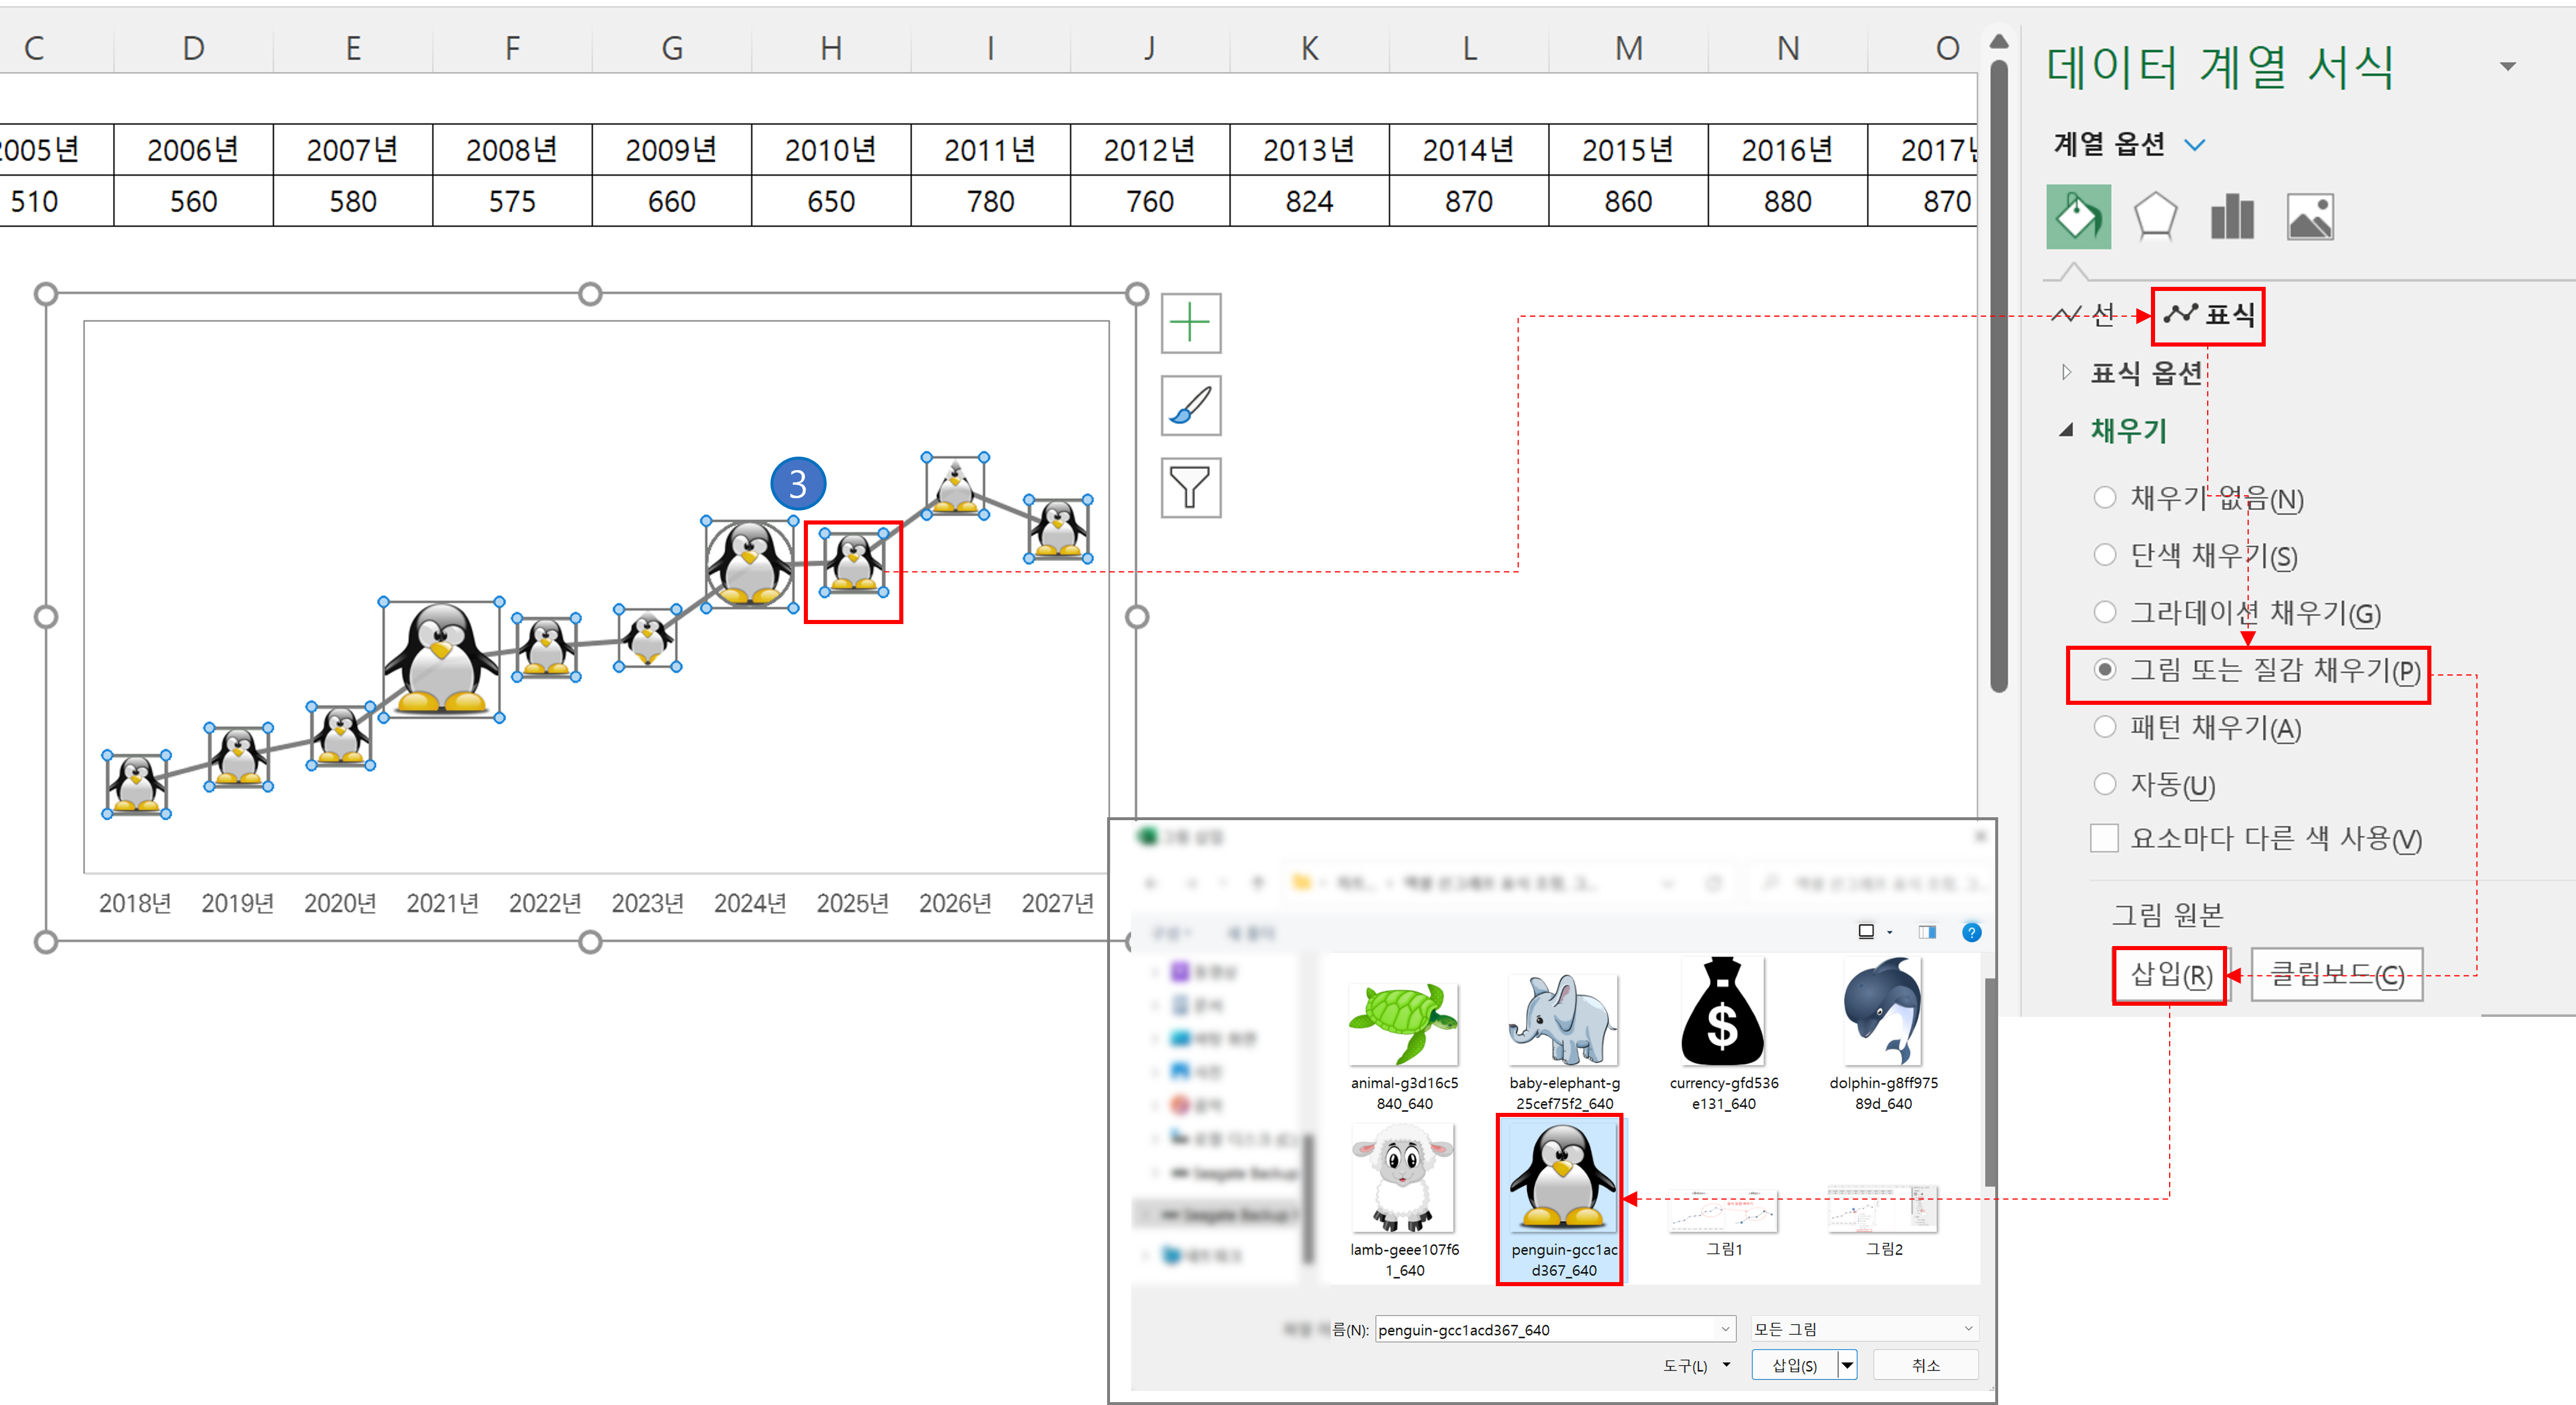Enable 요소마다 다른 색 사용 checkbox
The width and height of the screenshot is (2576, 1405).
coord(2104,838)
